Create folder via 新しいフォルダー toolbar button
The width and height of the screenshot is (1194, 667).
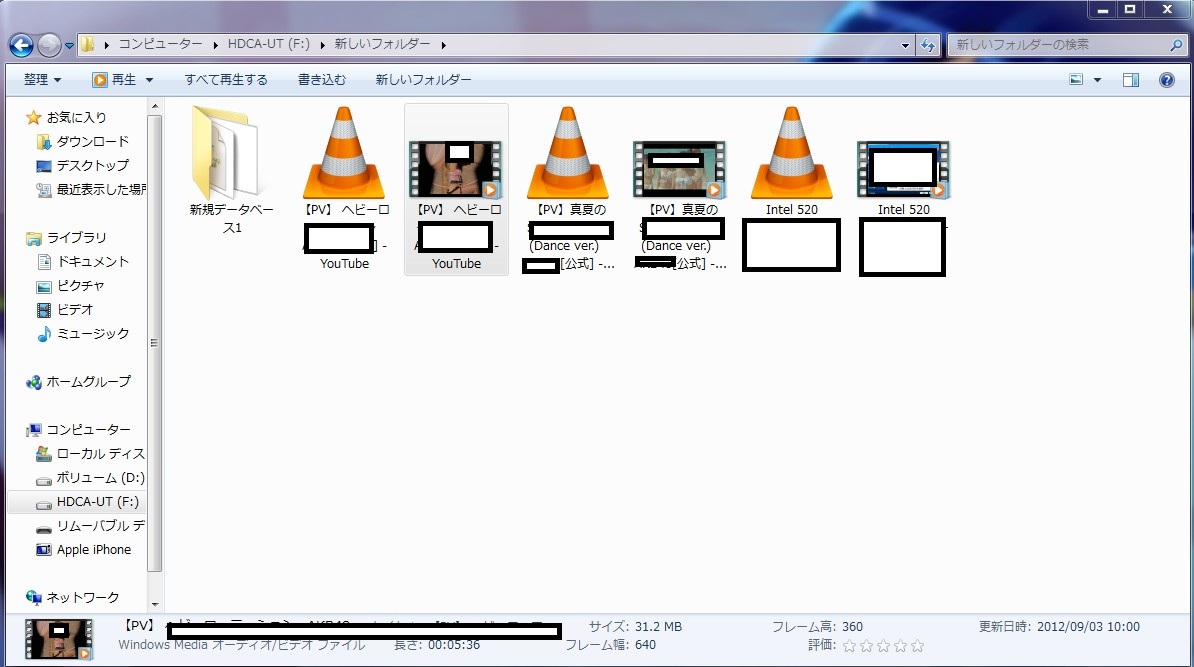pos(423,79)
